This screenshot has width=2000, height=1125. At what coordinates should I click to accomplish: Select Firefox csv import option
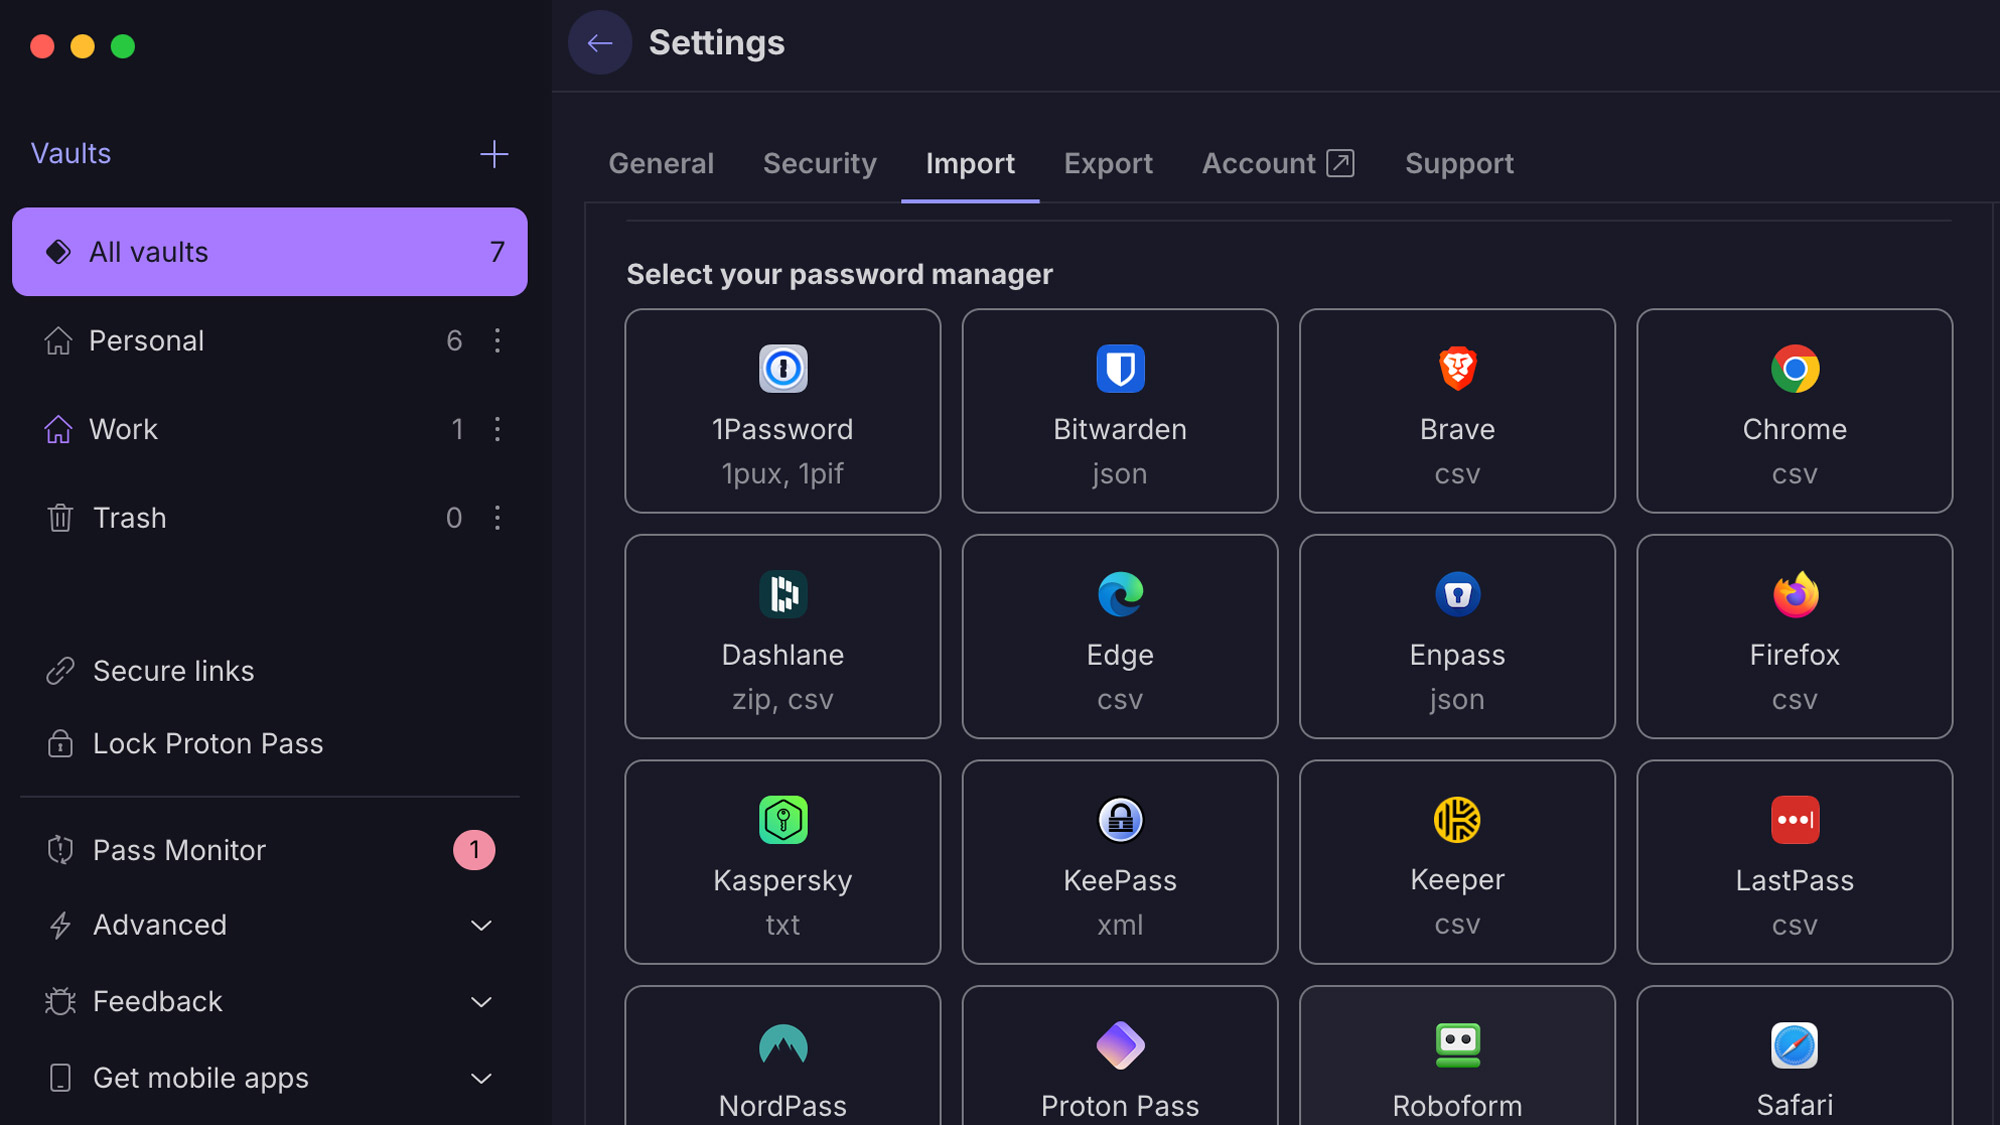(x=1794, y=637)
